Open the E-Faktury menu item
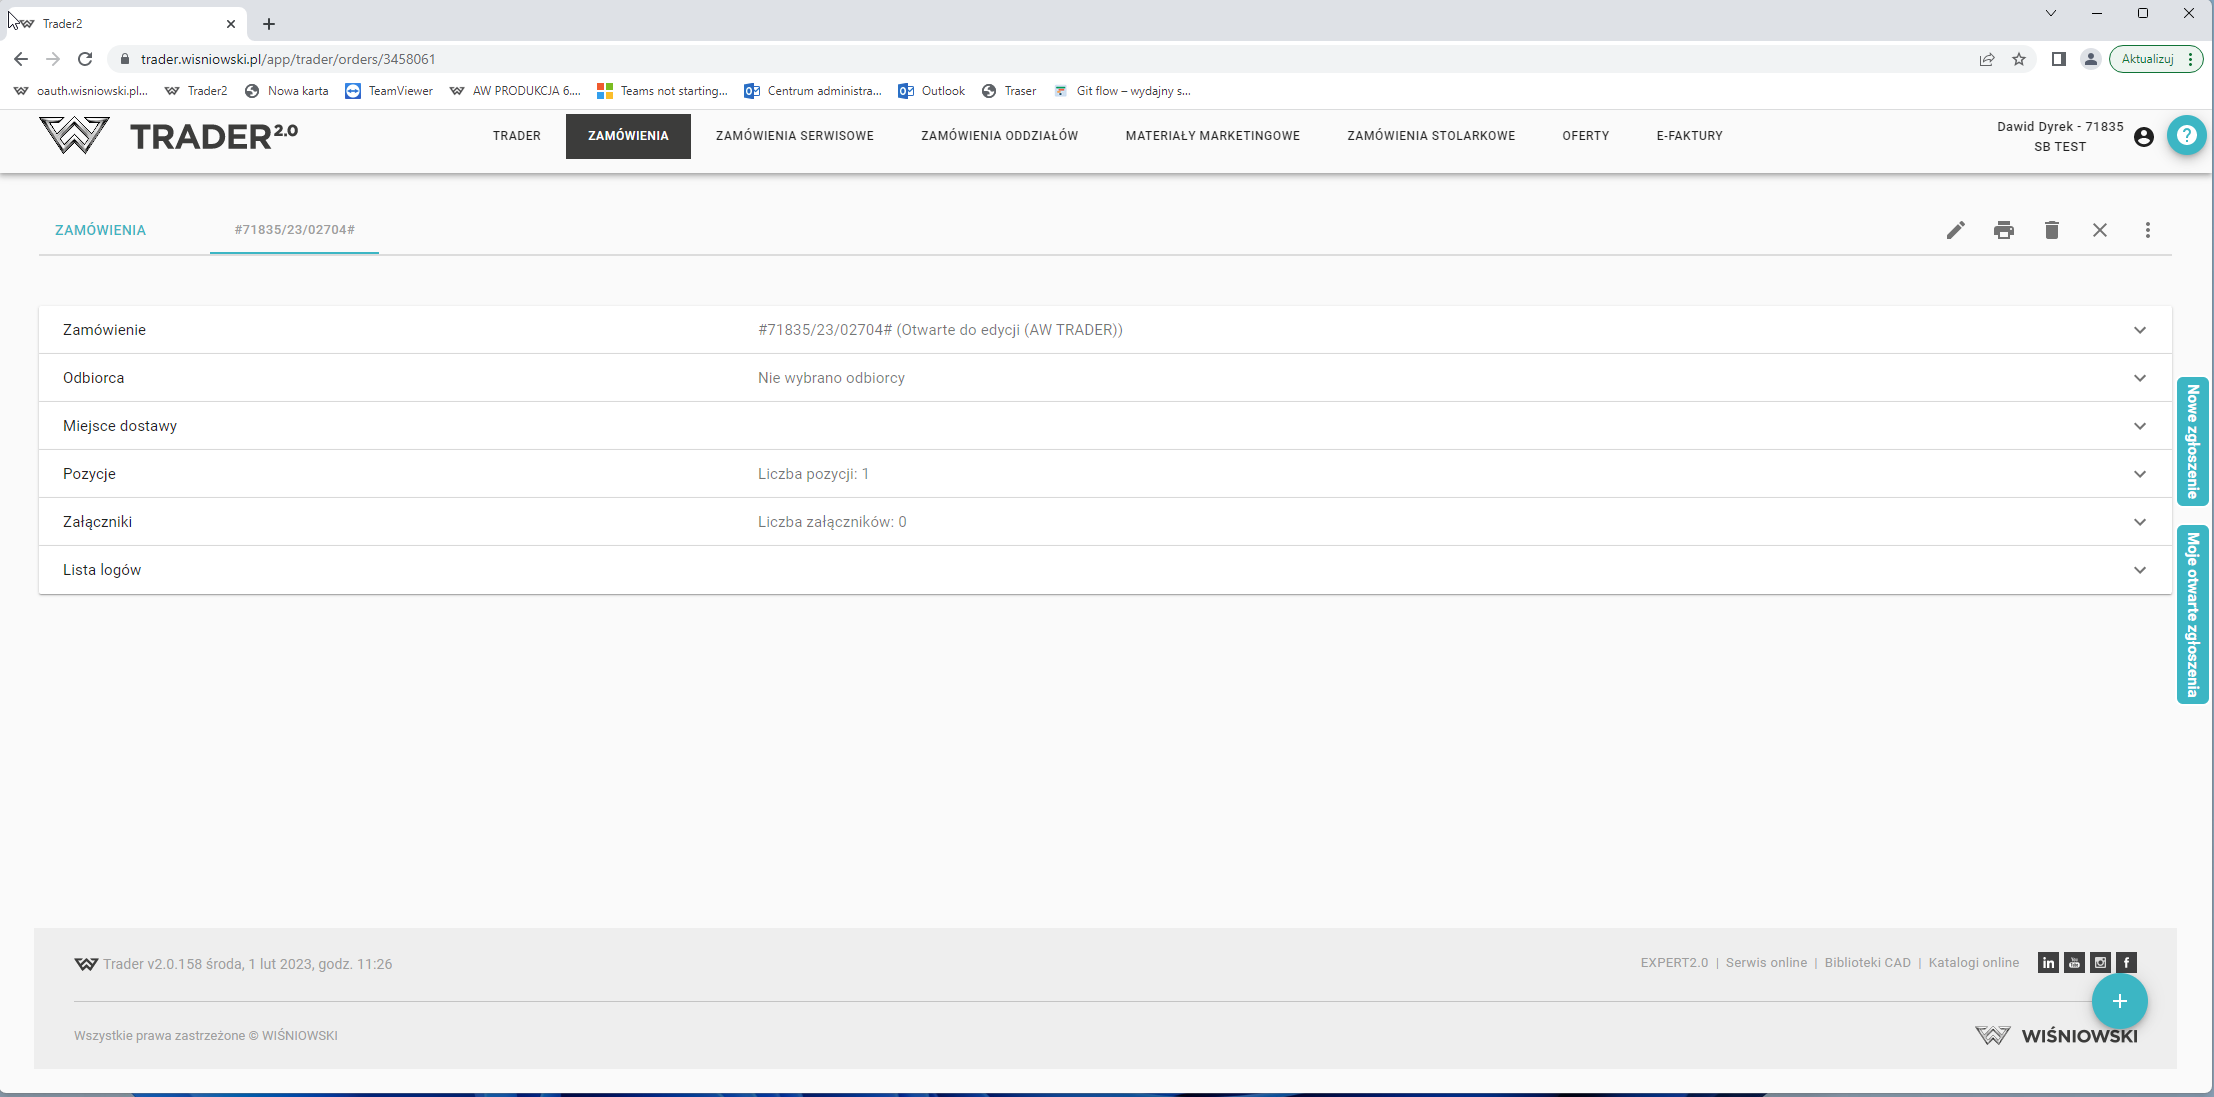 pos(1689,136)
